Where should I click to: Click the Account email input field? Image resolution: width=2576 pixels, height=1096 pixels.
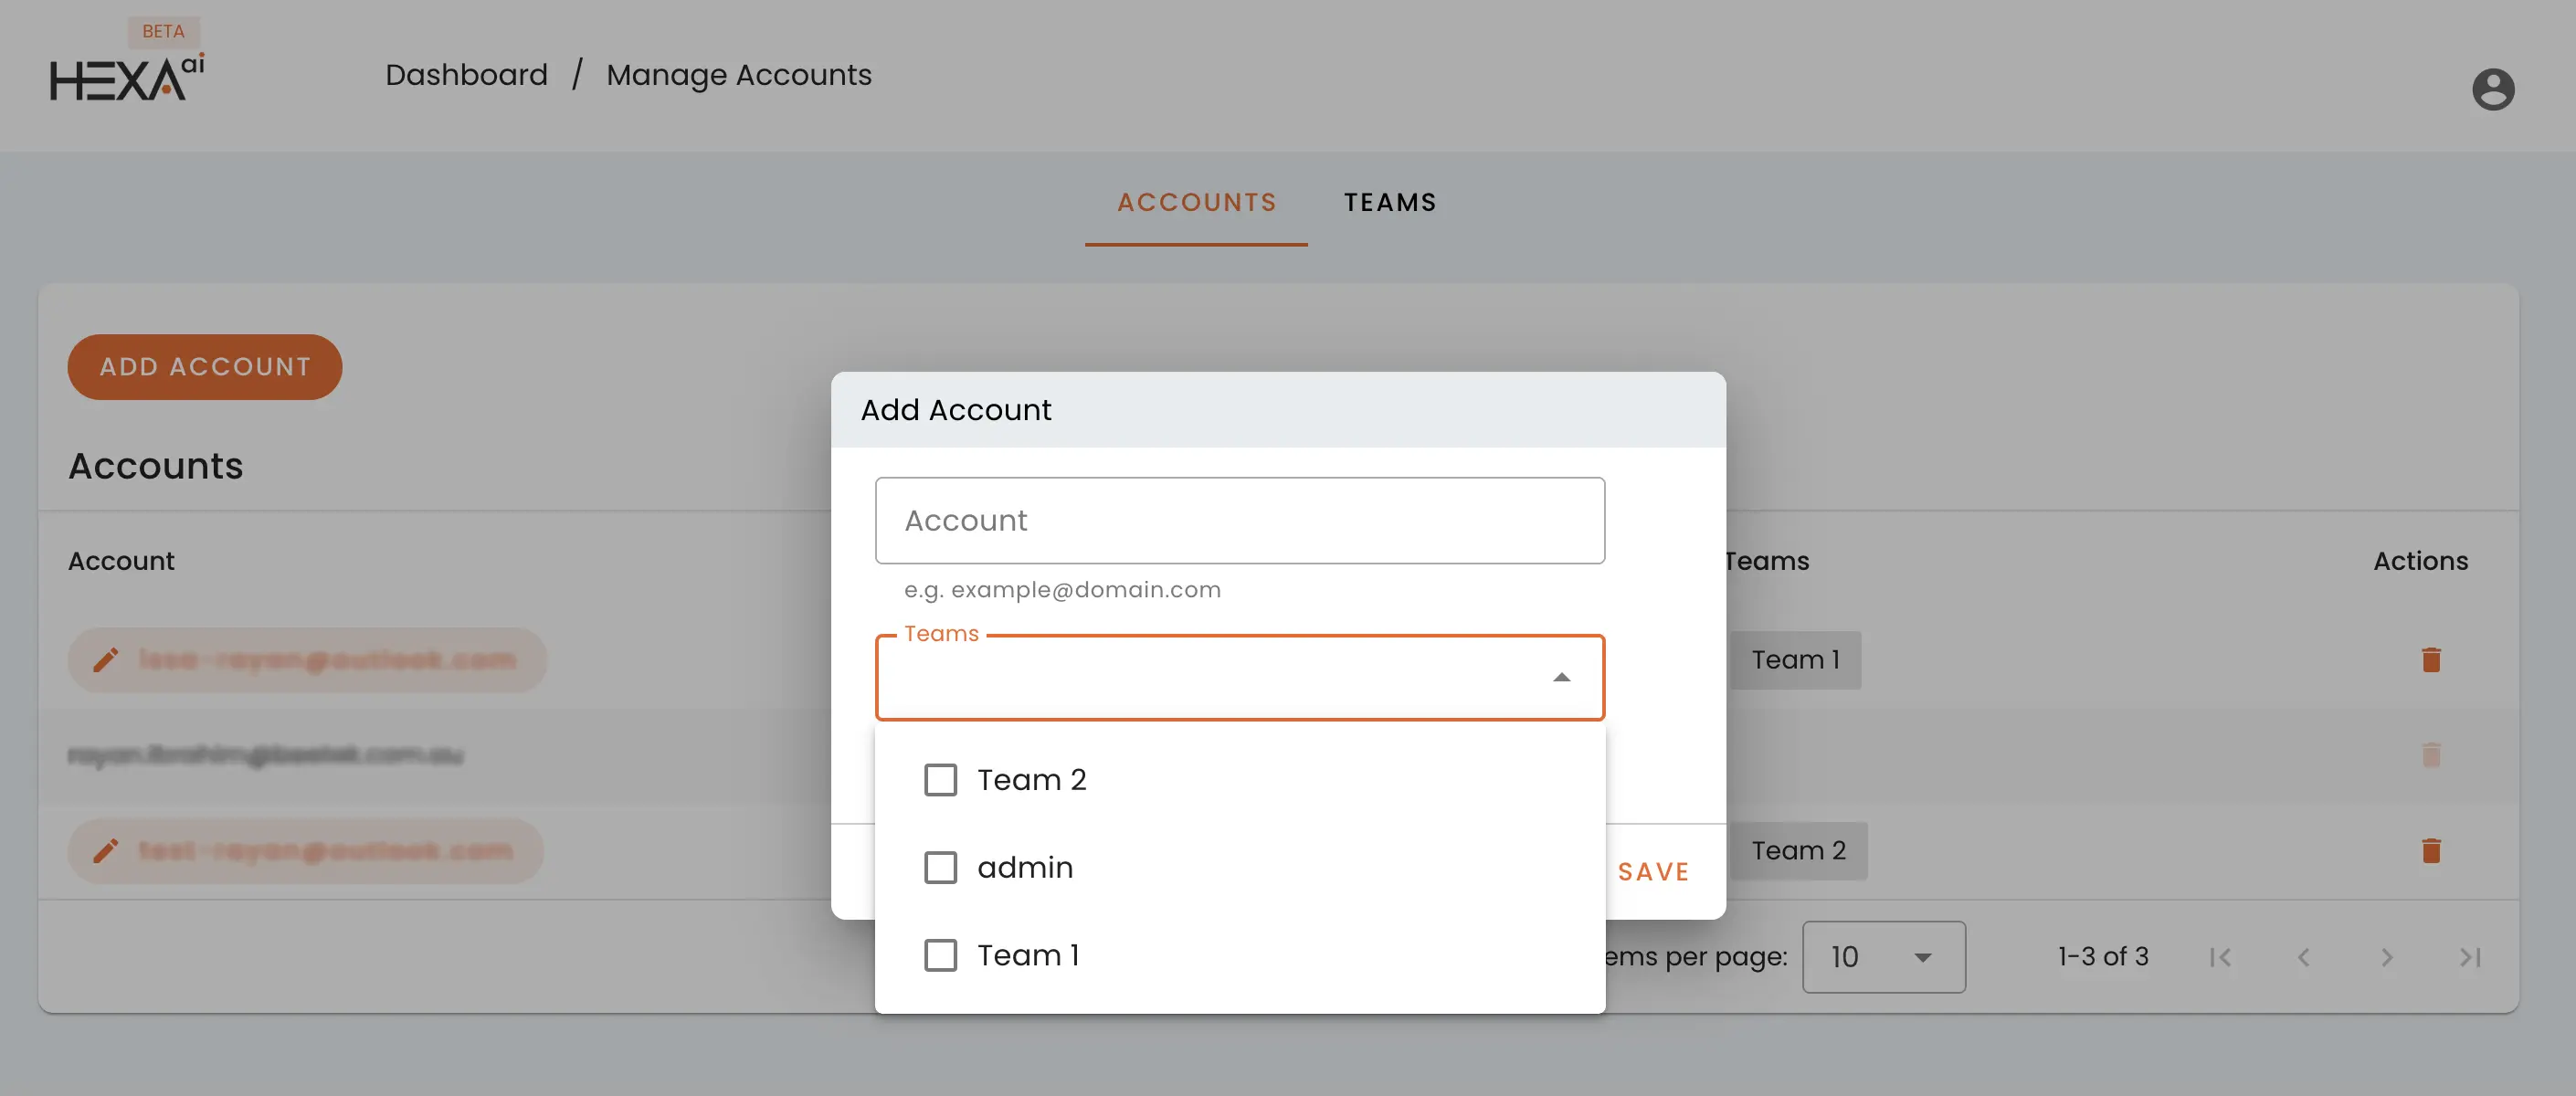pyautogui.click(x=1239, y=520)
